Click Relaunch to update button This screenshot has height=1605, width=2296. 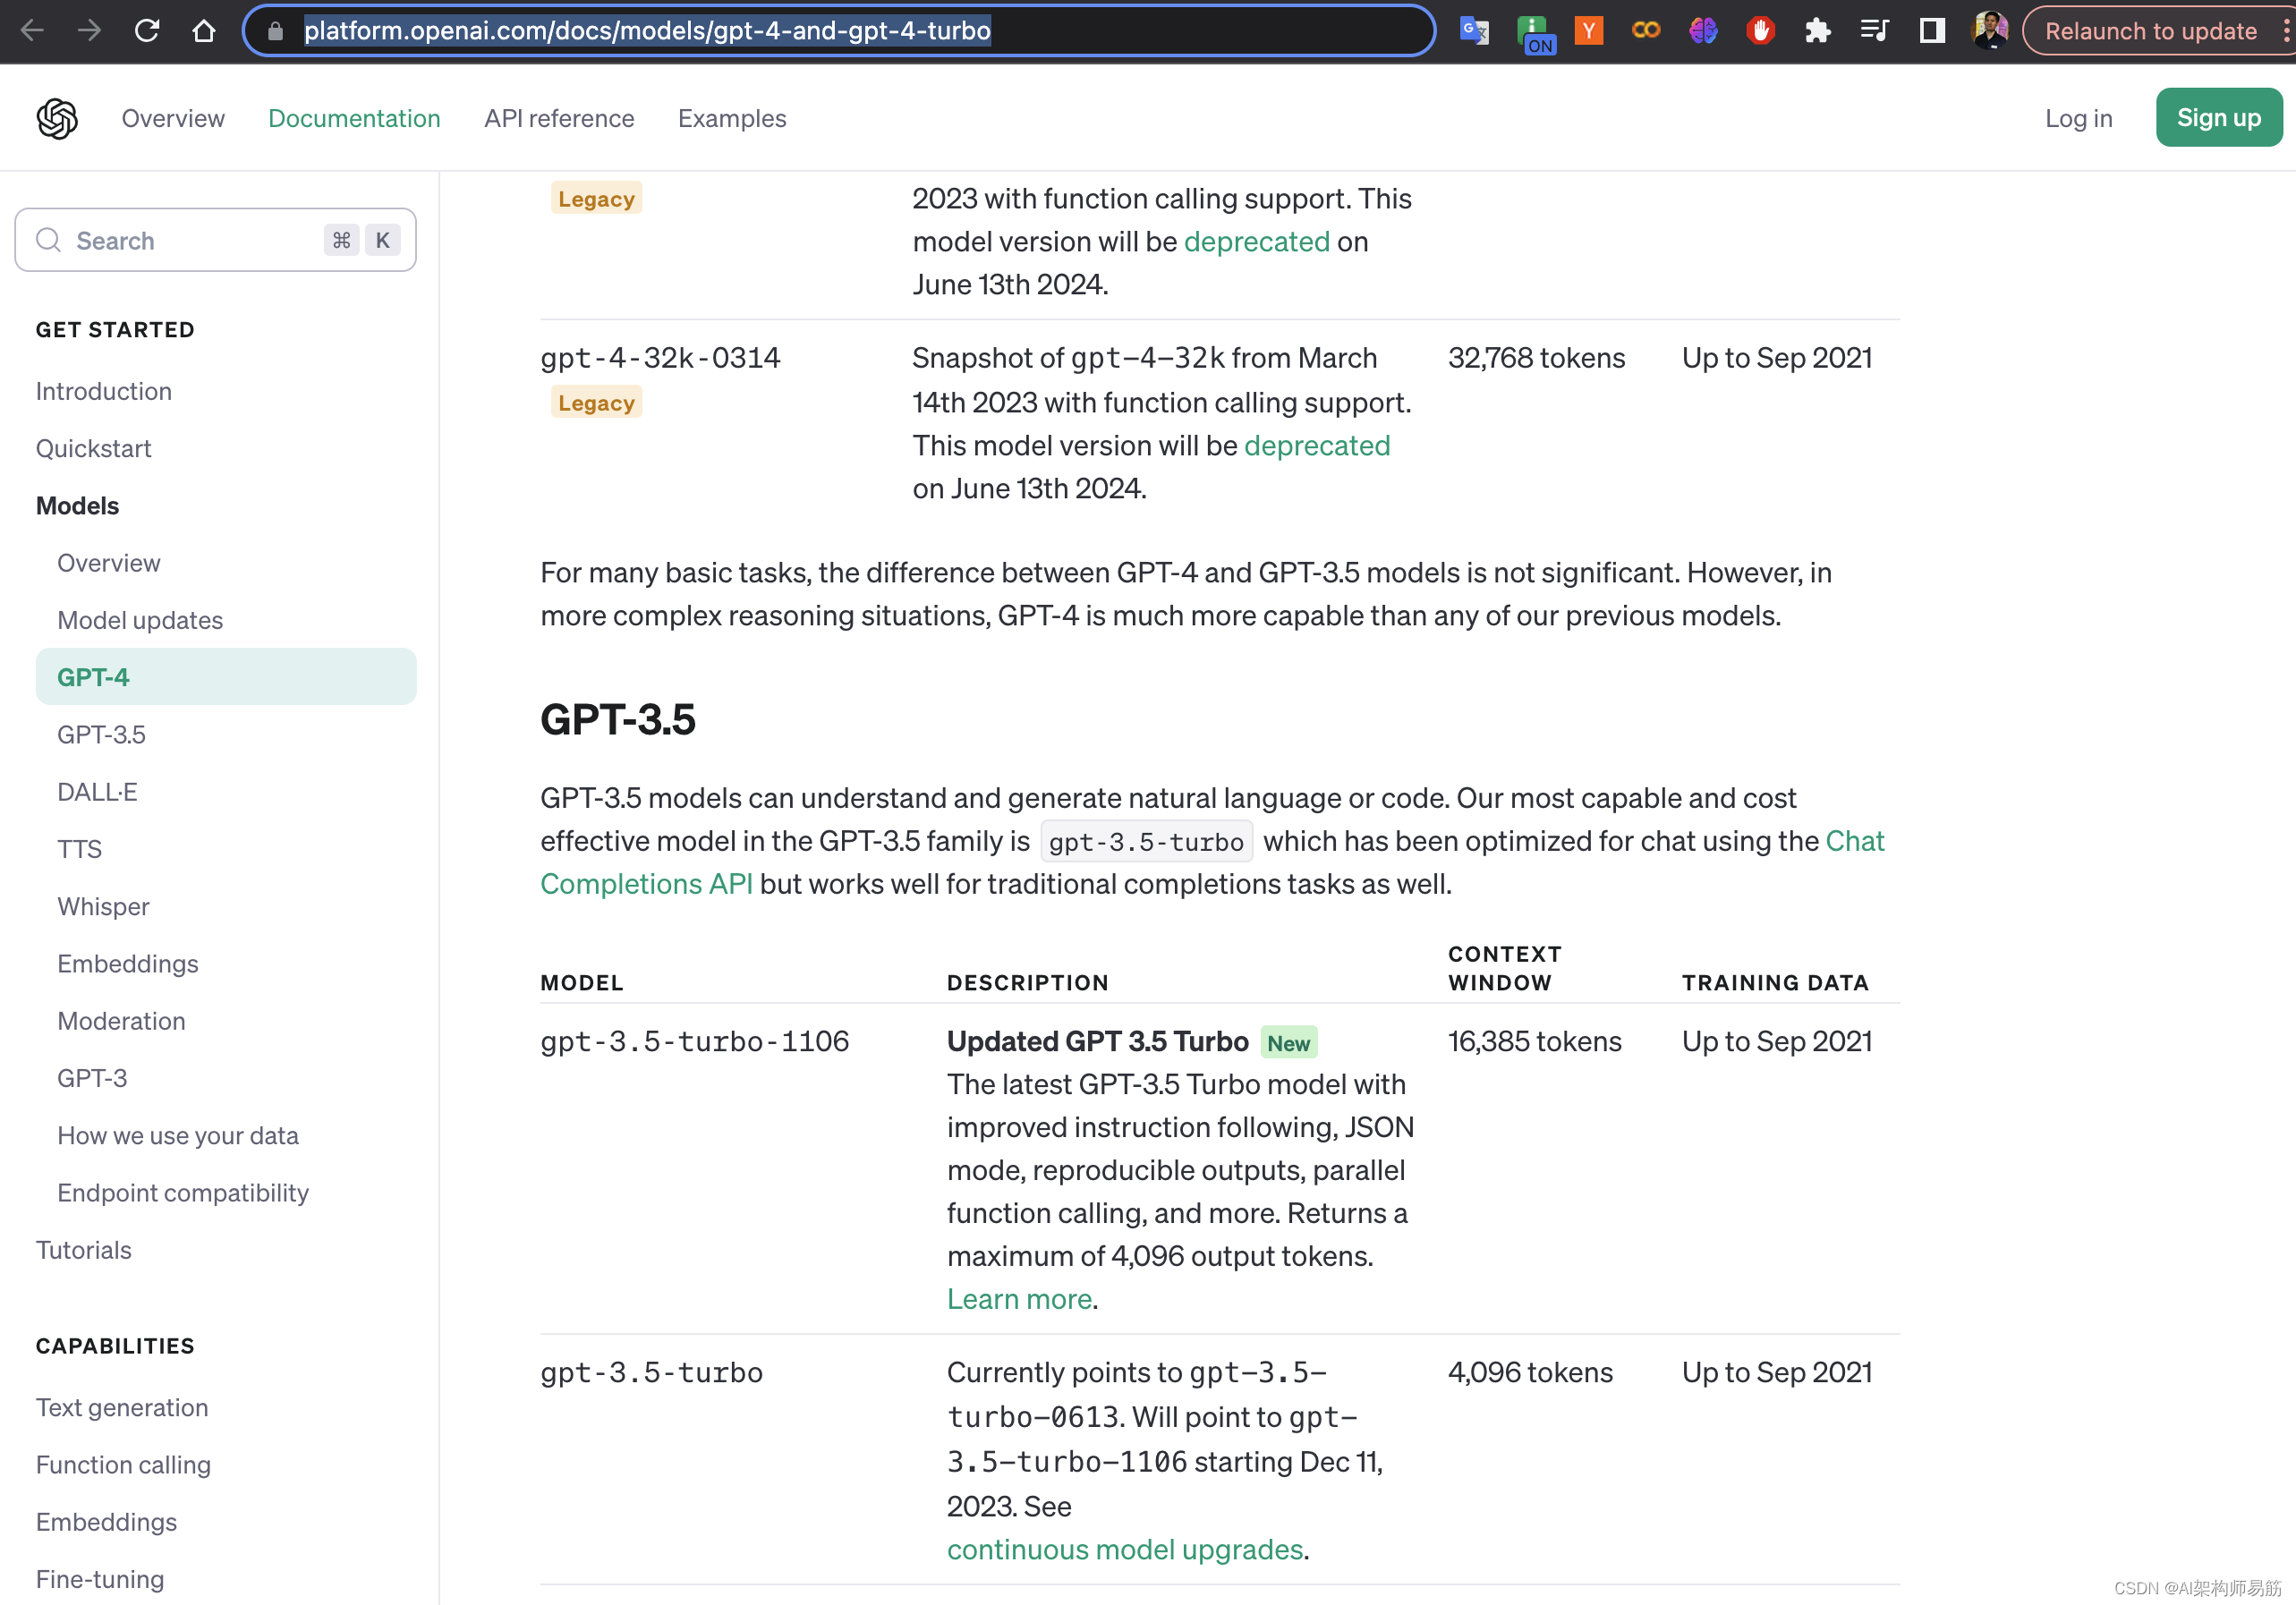(2150, 30)
